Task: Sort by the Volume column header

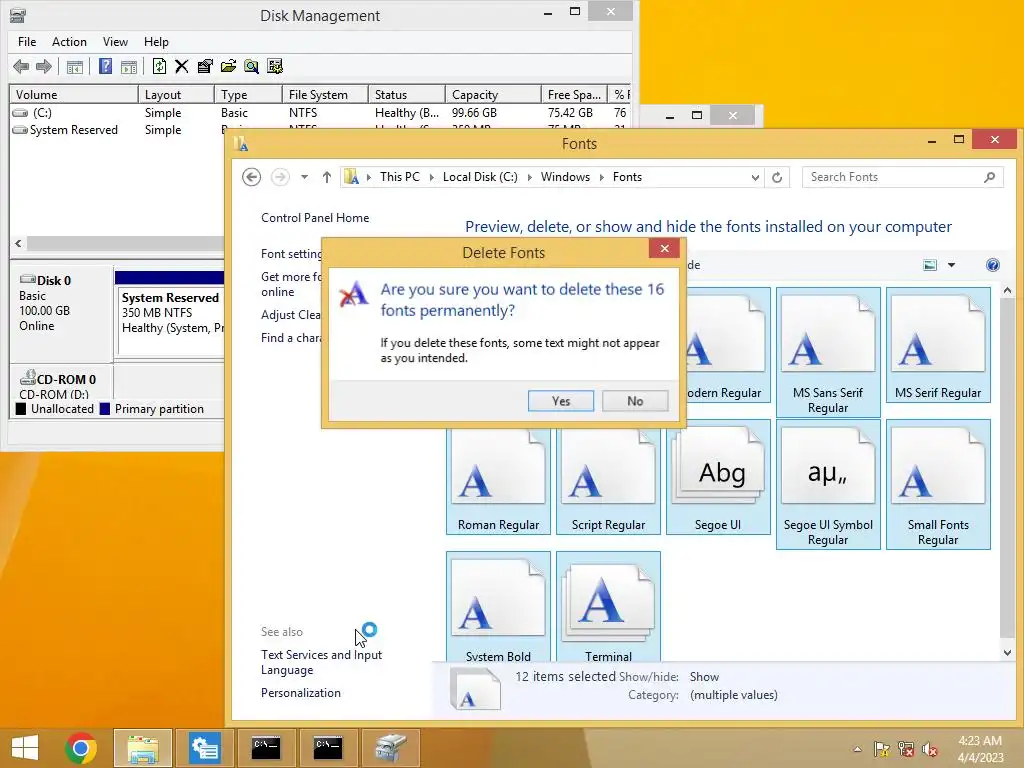Action: pos(74,95)
